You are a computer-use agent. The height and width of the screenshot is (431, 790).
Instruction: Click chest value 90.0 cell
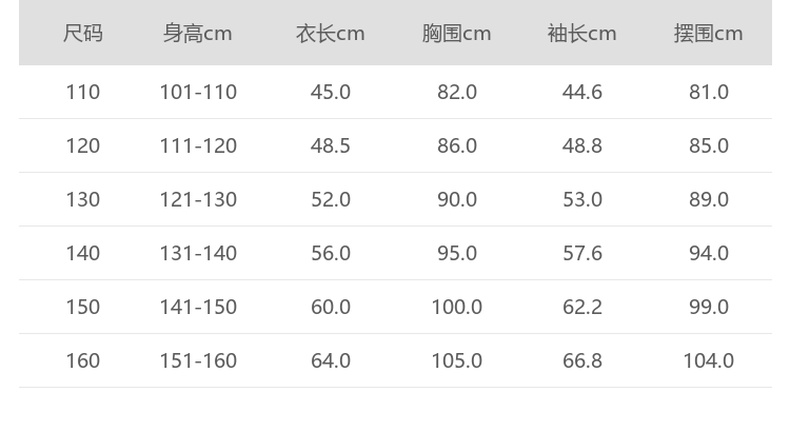[456, 200]
